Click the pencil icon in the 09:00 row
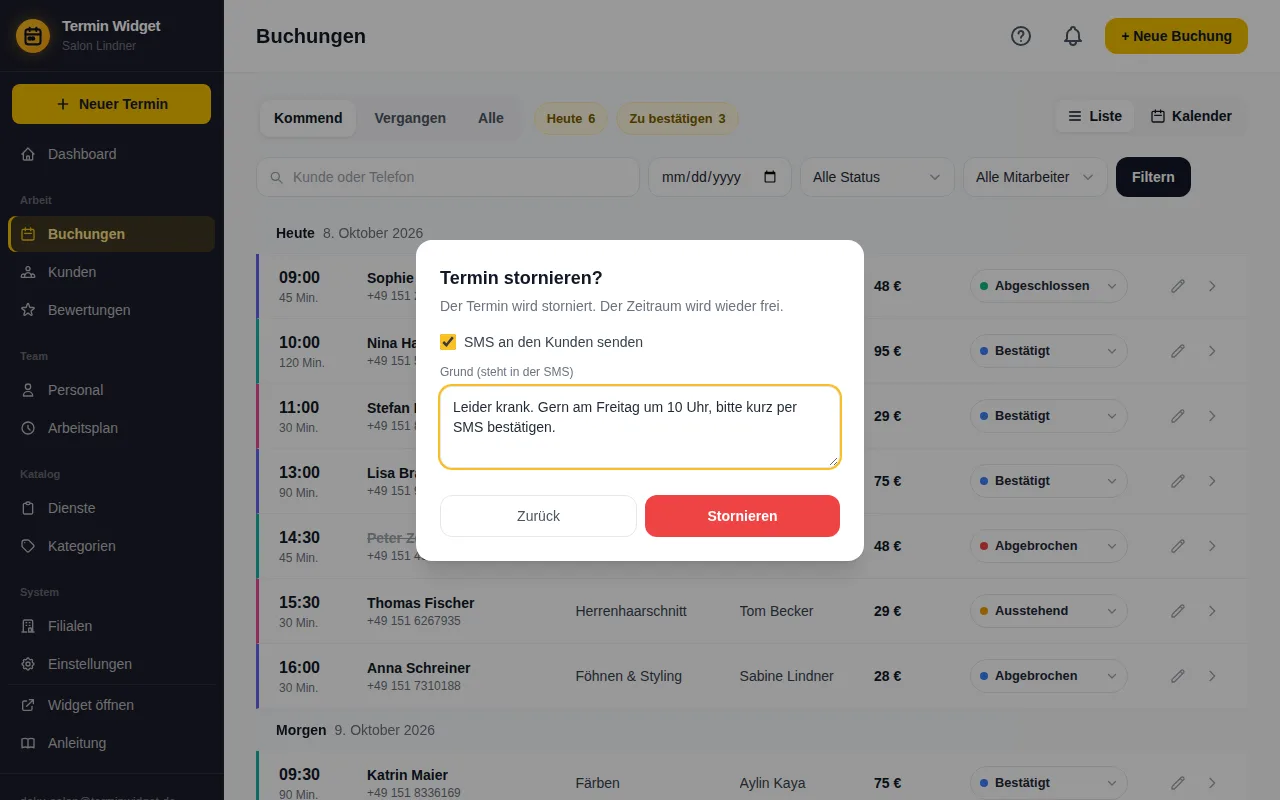The width and height of the screenshot is (1280, 800). pos(1178,286)
